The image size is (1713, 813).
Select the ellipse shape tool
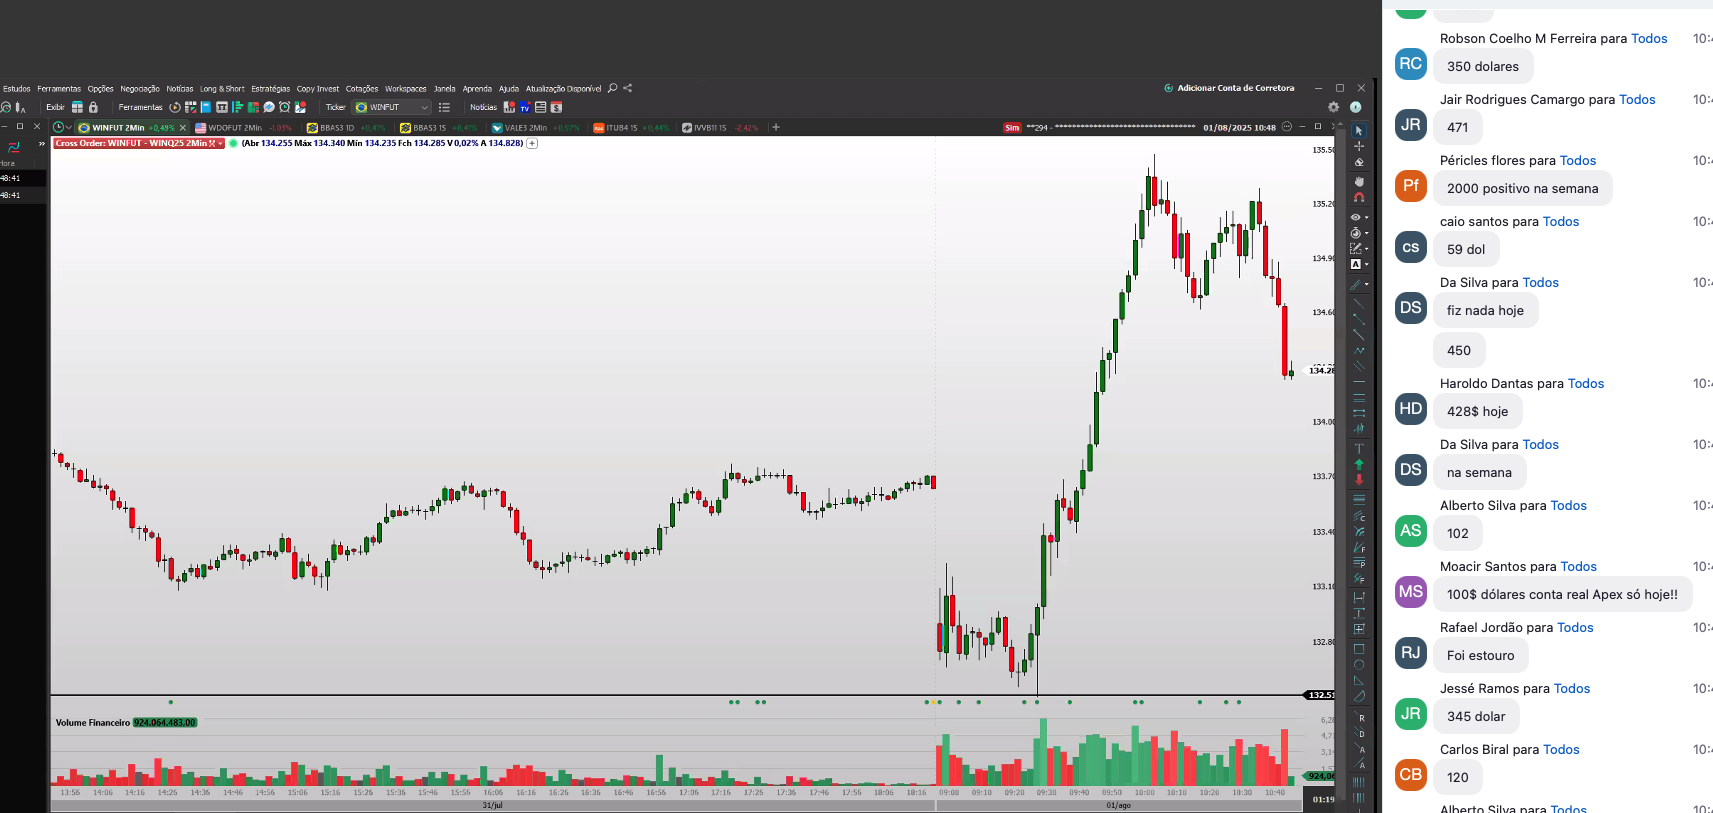[1358, 664]
